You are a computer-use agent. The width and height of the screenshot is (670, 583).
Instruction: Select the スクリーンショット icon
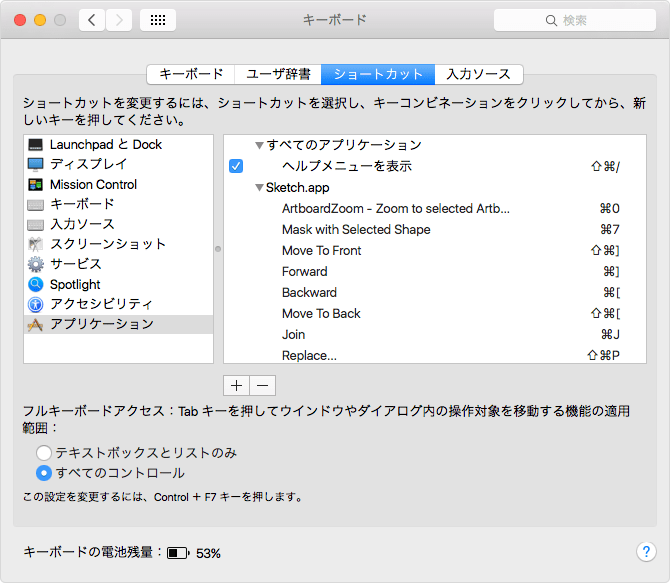click(36, 244)
